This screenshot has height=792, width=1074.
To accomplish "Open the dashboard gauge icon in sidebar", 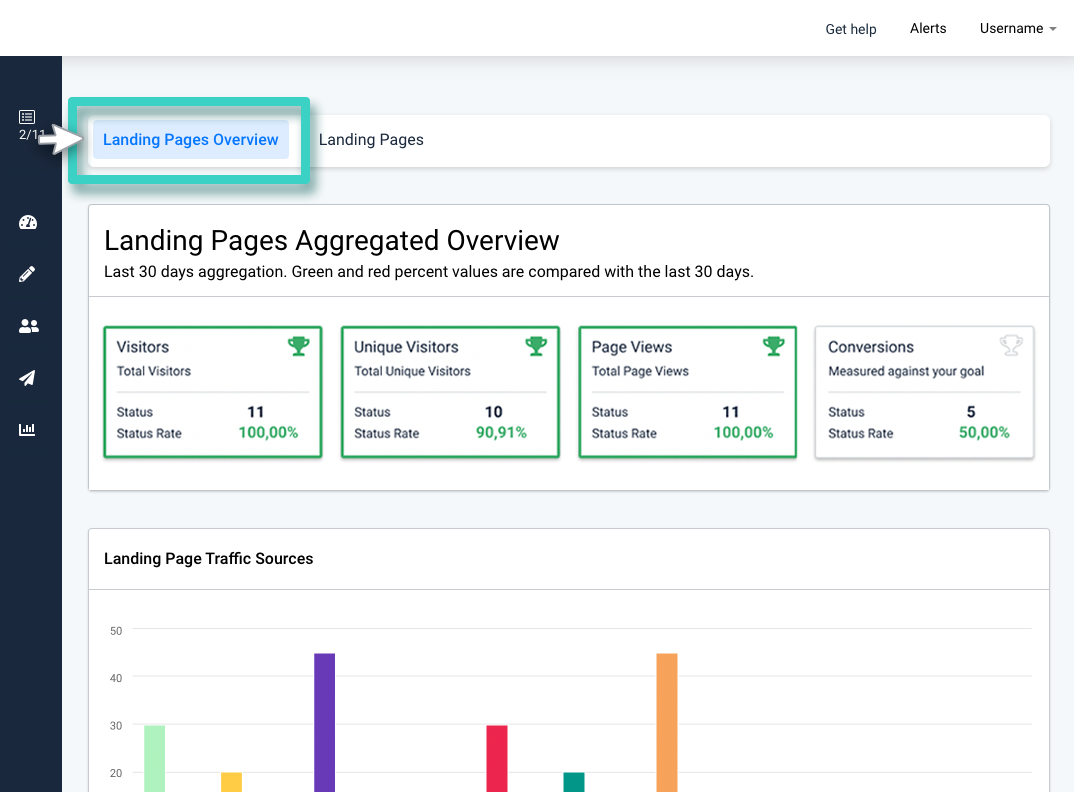I will pos(27,223).
